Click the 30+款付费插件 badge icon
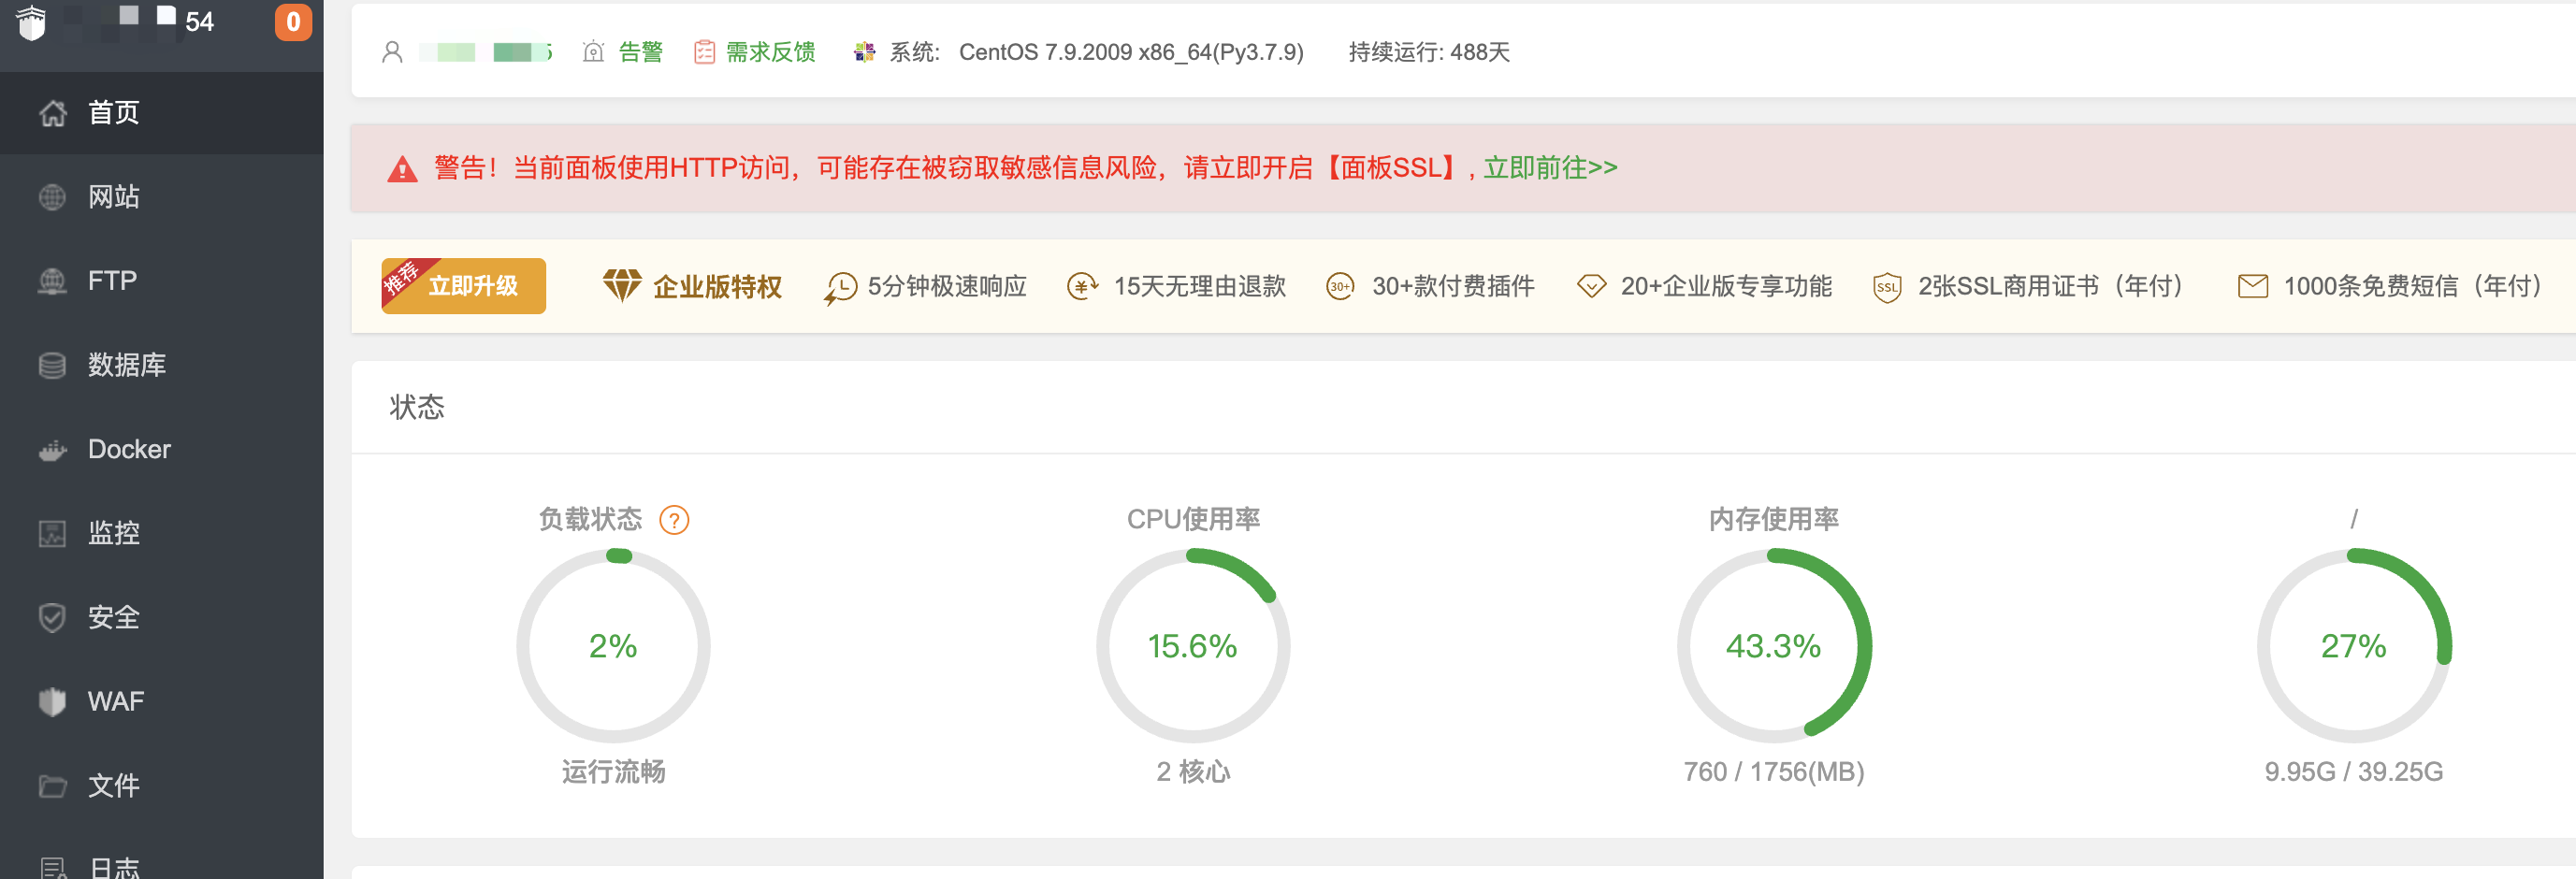The width and height of the screenshot is (2576, 879). click(1340, 287)
